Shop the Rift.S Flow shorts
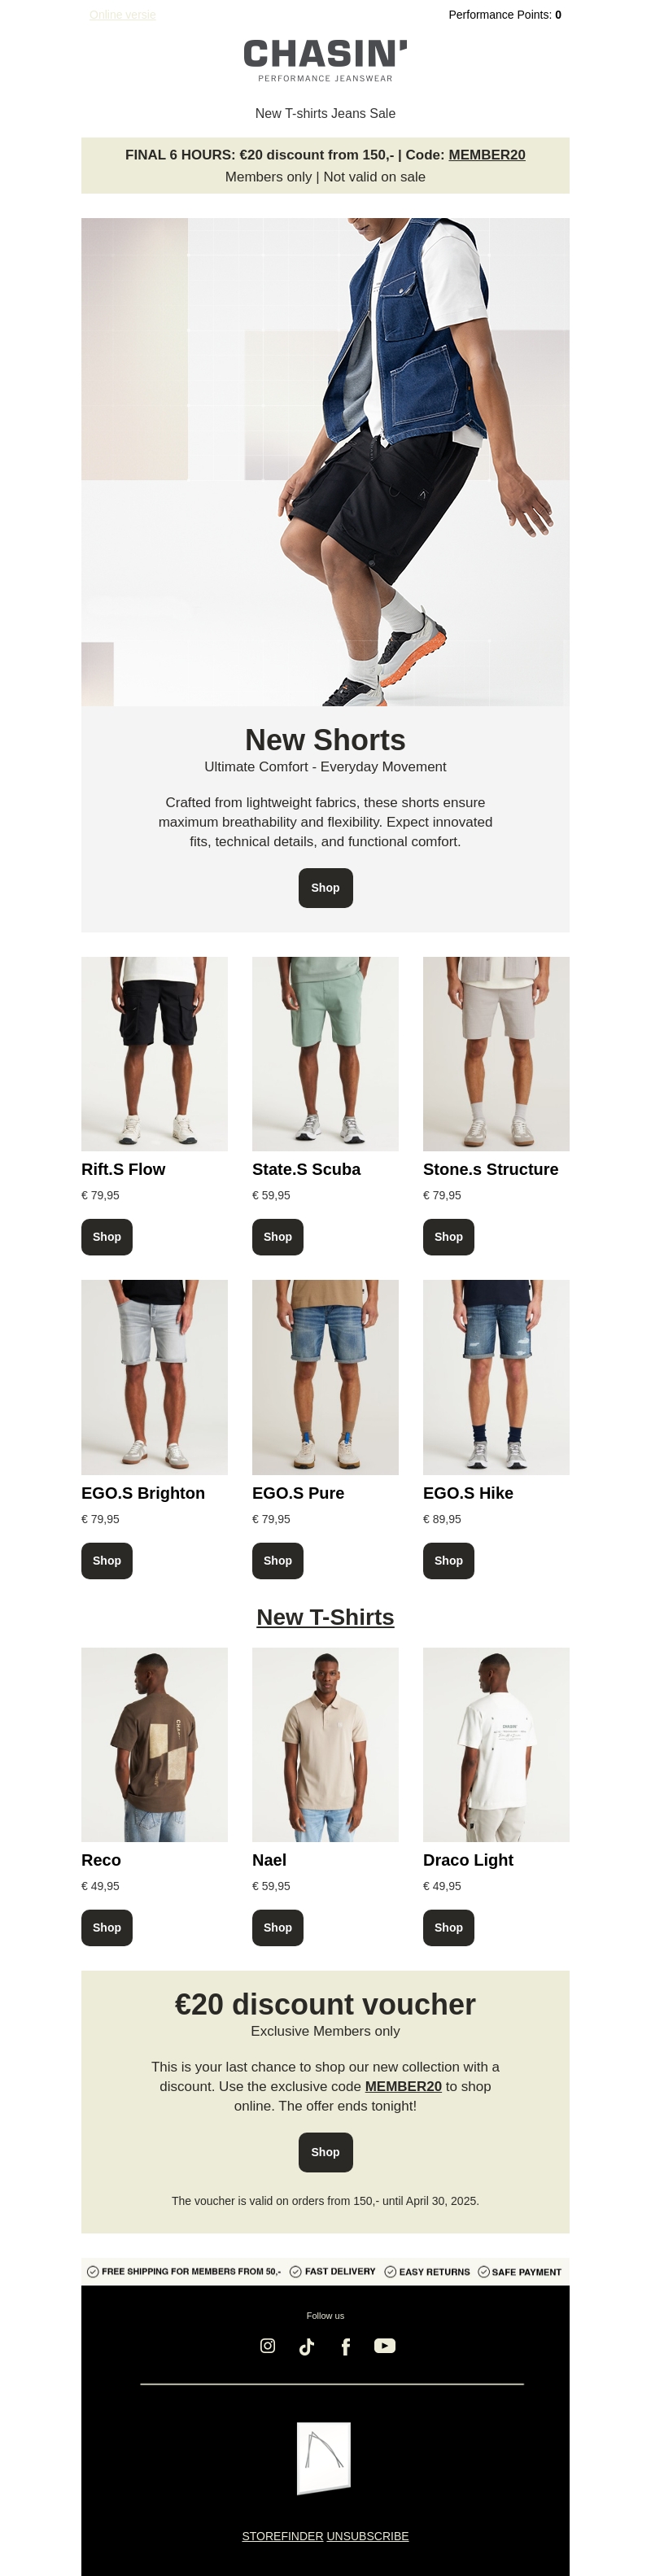Screen dimensions: 651x2576 click(107, 1237)
